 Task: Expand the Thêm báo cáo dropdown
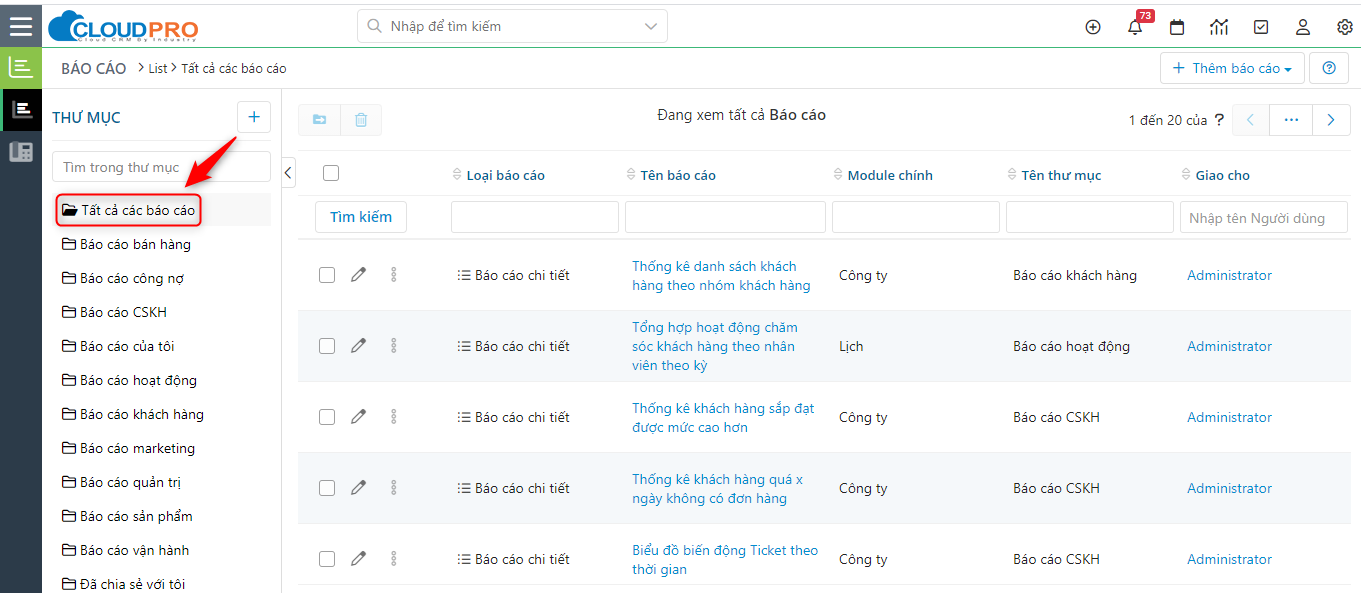(1232, 69)
